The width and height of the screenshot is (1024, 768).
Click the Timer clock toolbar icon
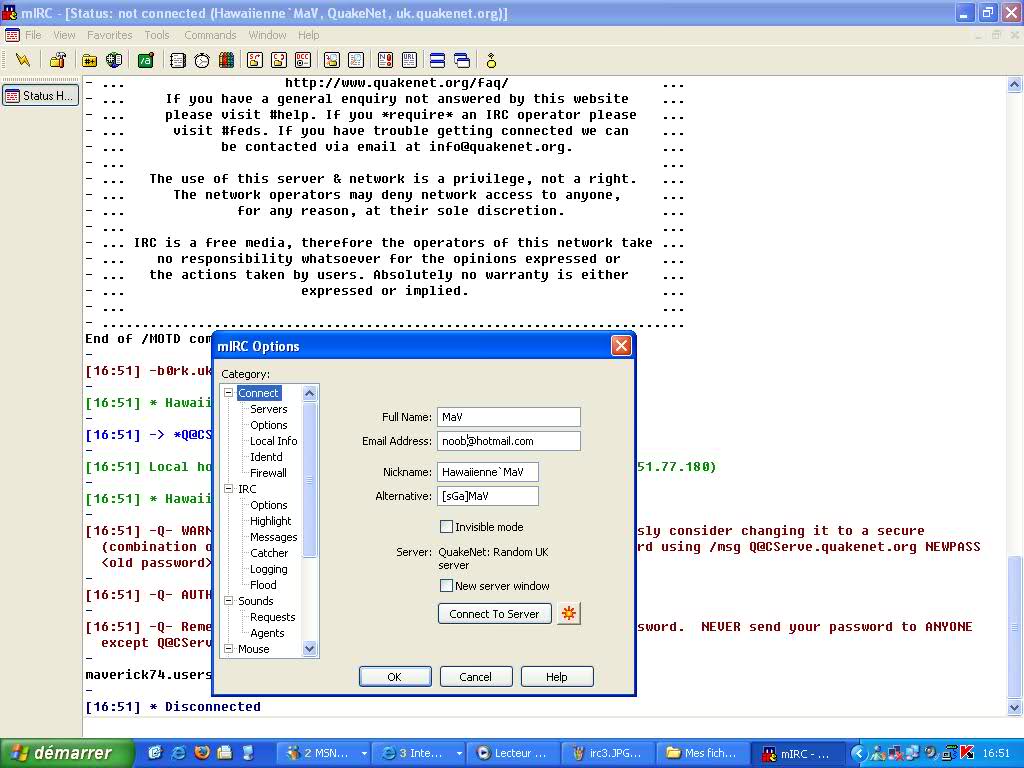tap(202, 61)
